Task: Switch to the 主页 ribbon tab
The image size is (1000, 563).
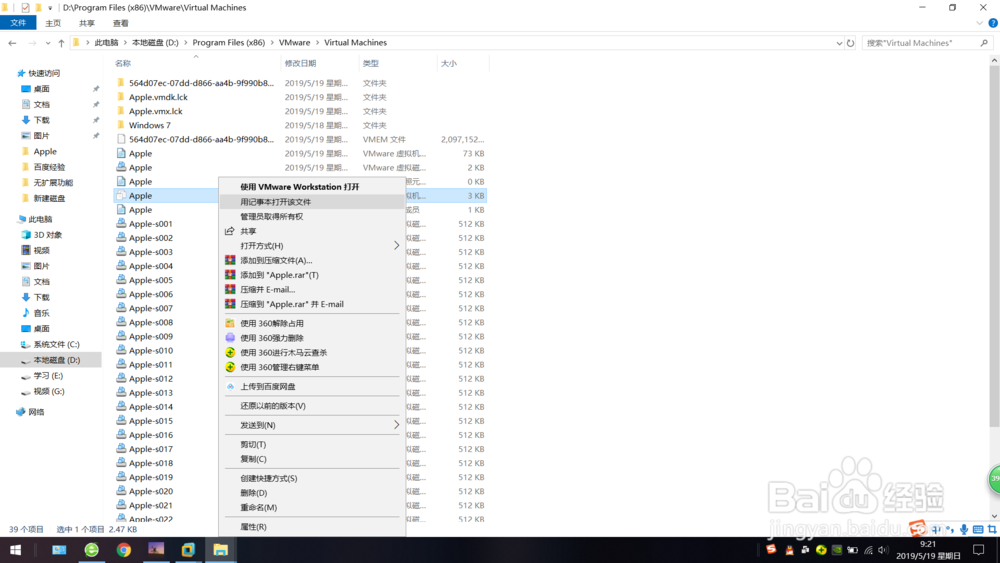Action: coord(53,23)
